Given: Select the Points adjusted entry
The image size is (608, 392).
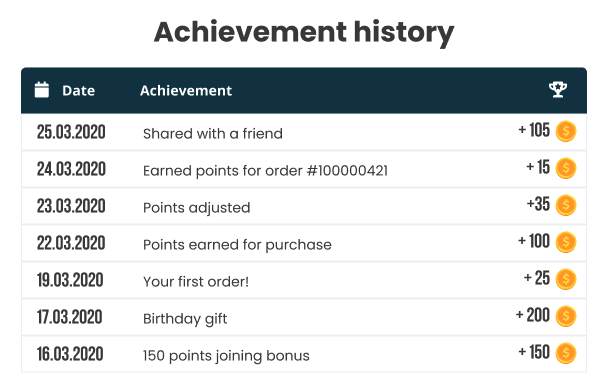Looking at the screenshot, I should [197, 208].
